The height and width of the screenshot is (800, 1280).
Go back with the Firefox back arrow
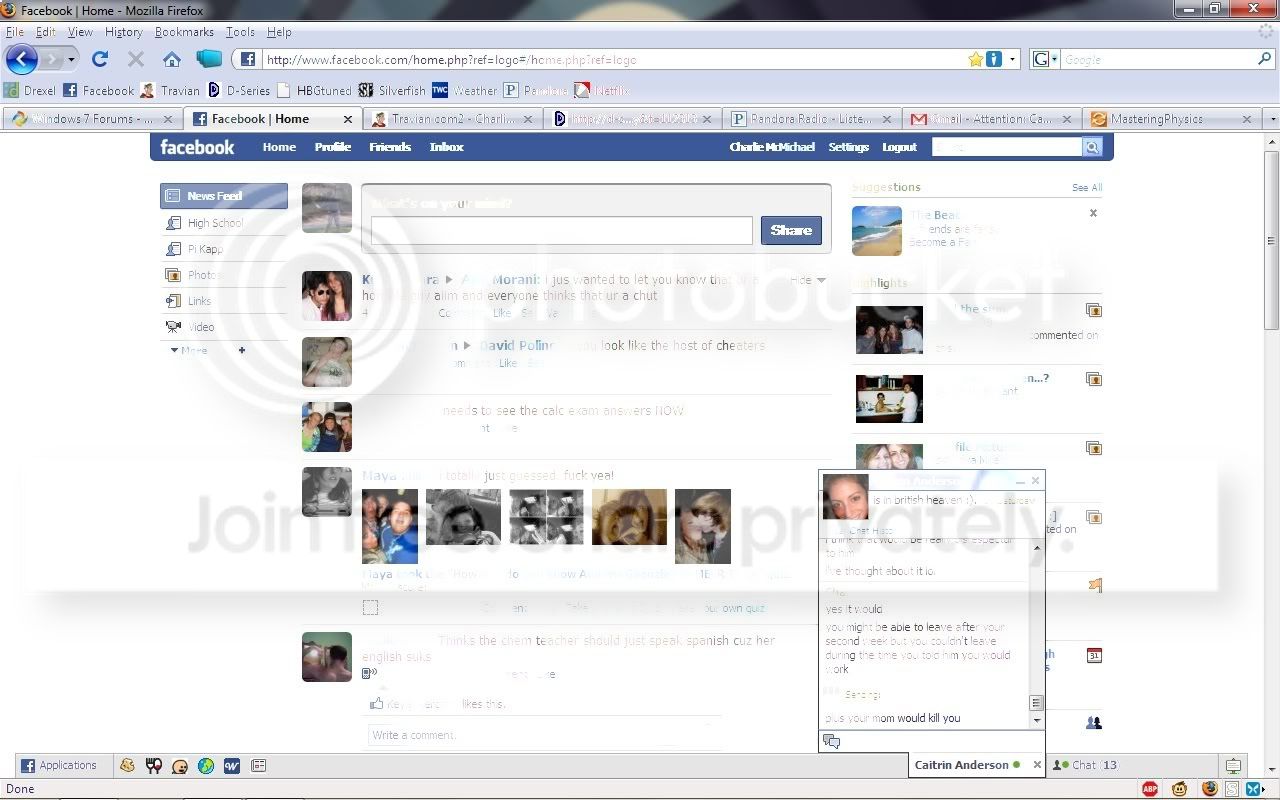(21, 59)
